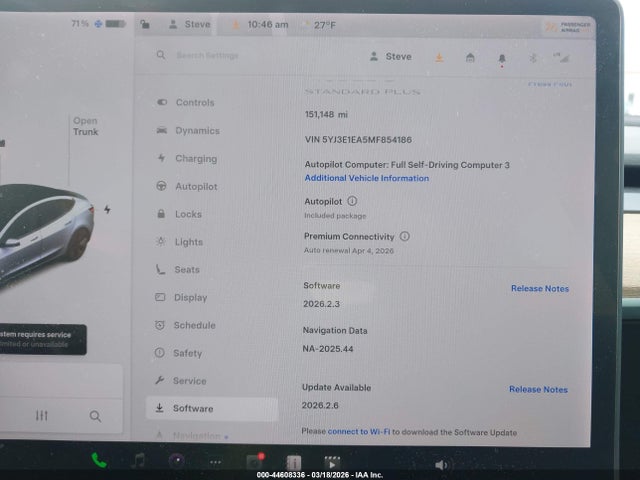Screen dimensions: 640x480
Task: Open the manual information icon in bottom bar
Action: [293, 462]
